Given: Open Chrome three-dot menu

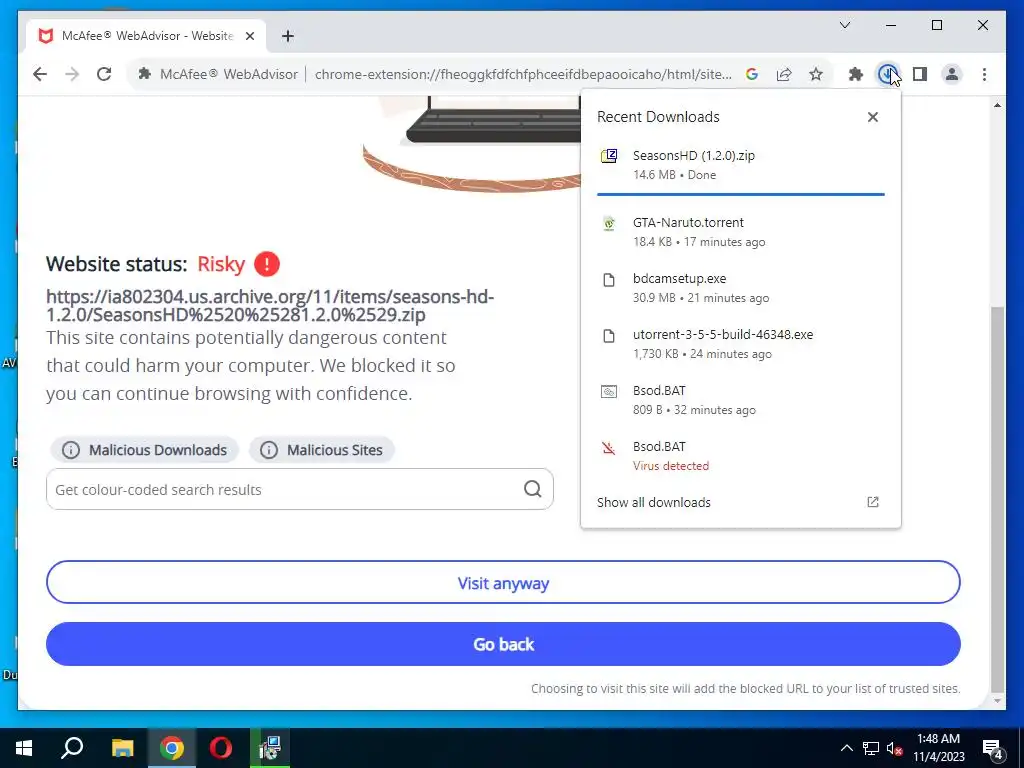Looking at the screenshot, I should 984,74.
